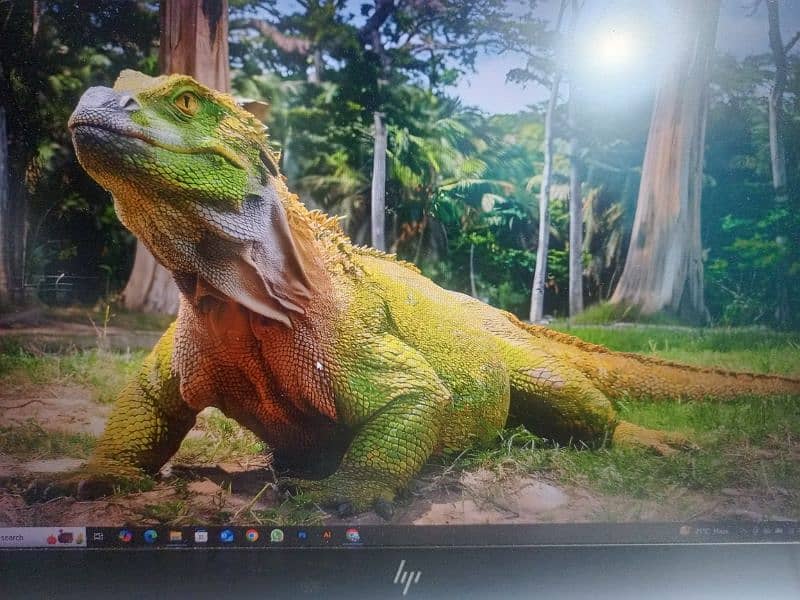Screen dimensions: 800x600
Task: Open the last Chrome icon on the taskbar
Action: point(352,535)
